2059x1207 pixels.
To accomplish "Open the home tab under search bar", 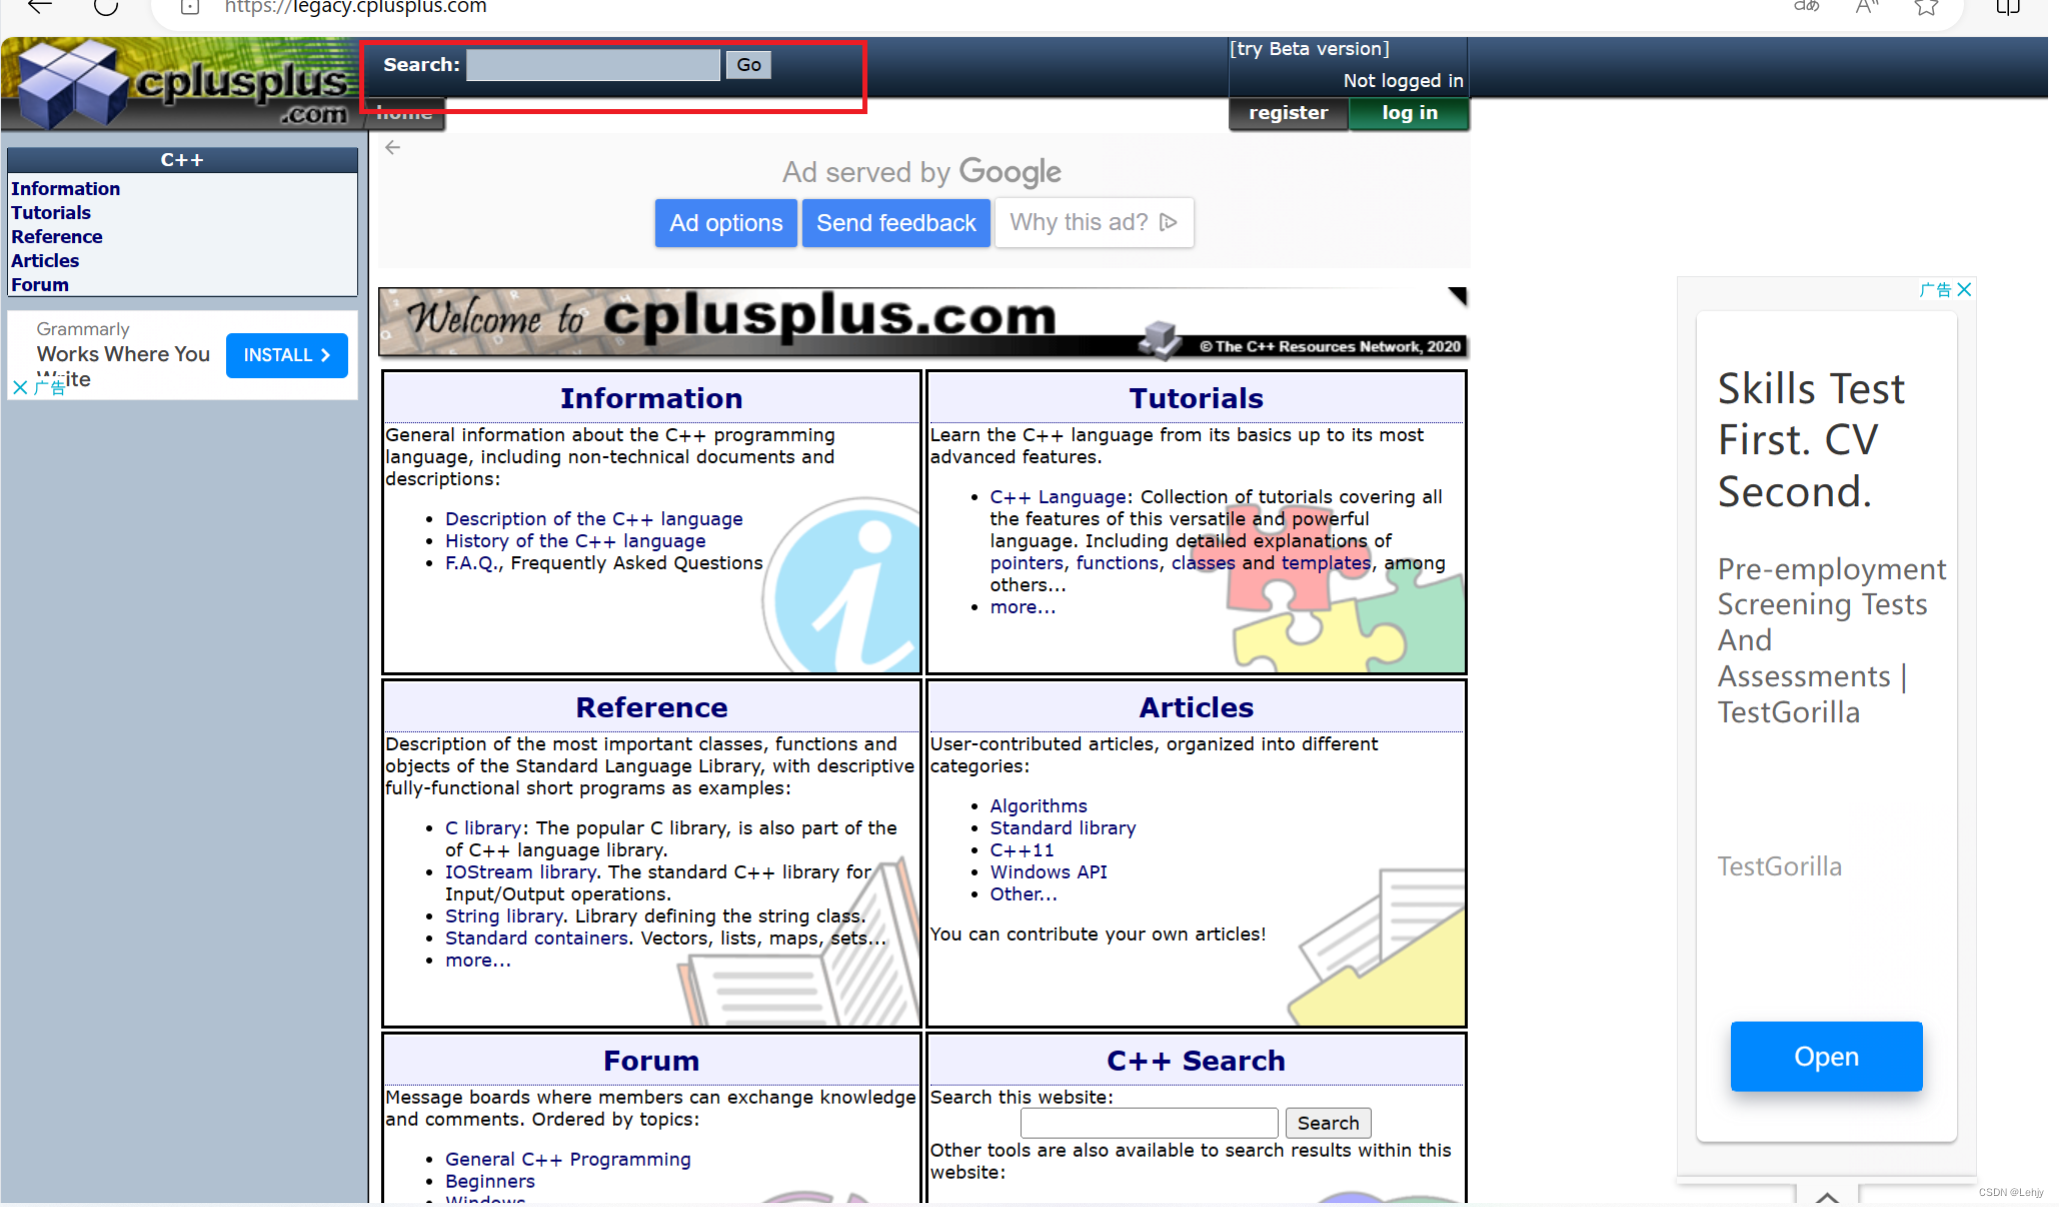I will pyautogui.click(x=405, y=115).
